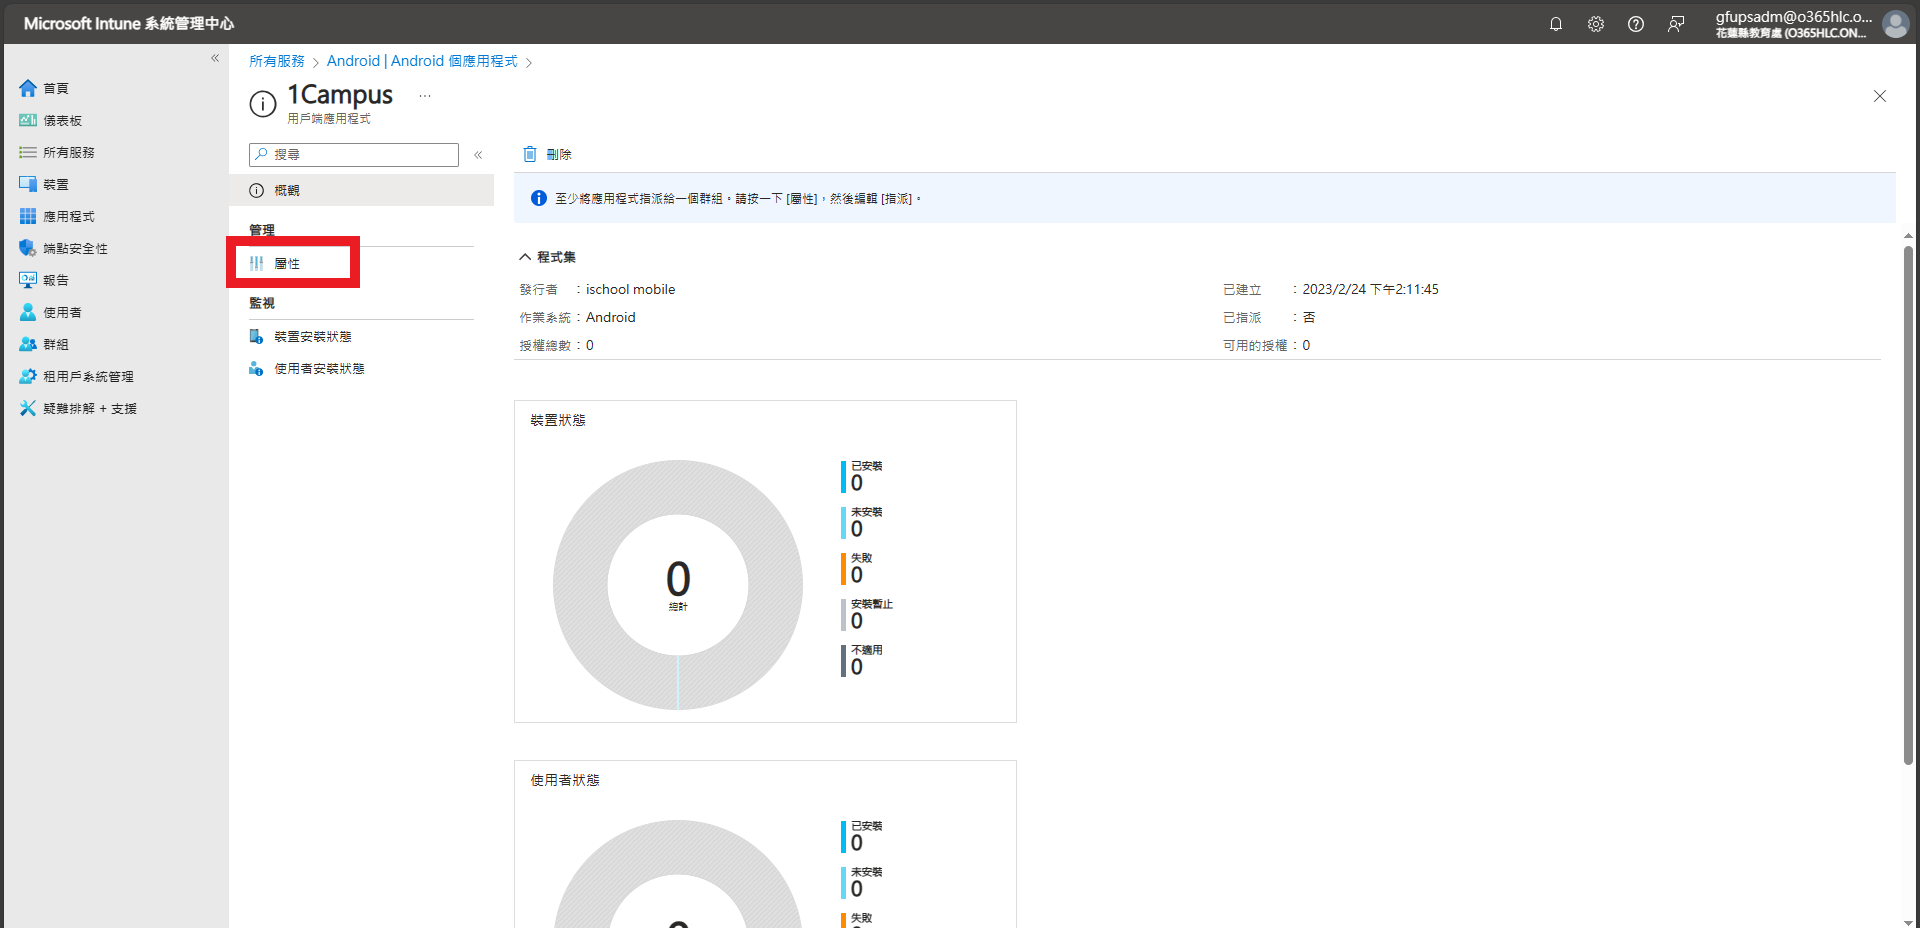Screen dimensions: 1920x928
Task: Click the delete trash can icon
Action: click(530, 154)
